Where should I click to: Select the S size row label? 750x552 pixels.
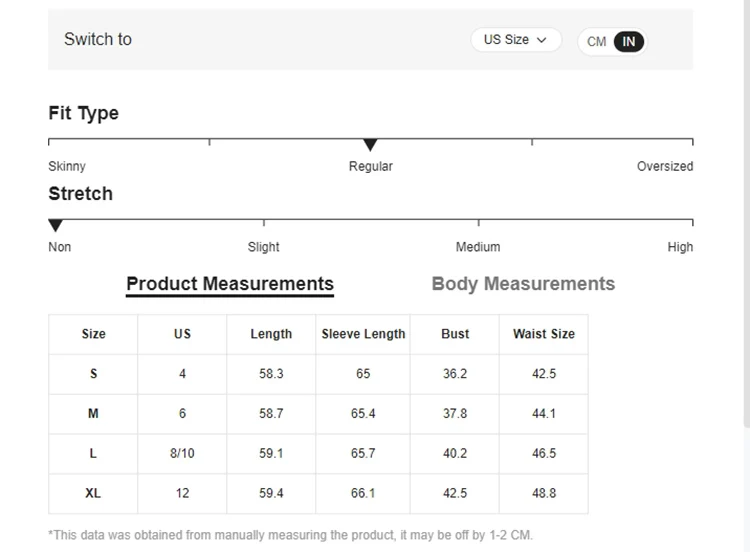pyautogui.click(x=93, y=374)
